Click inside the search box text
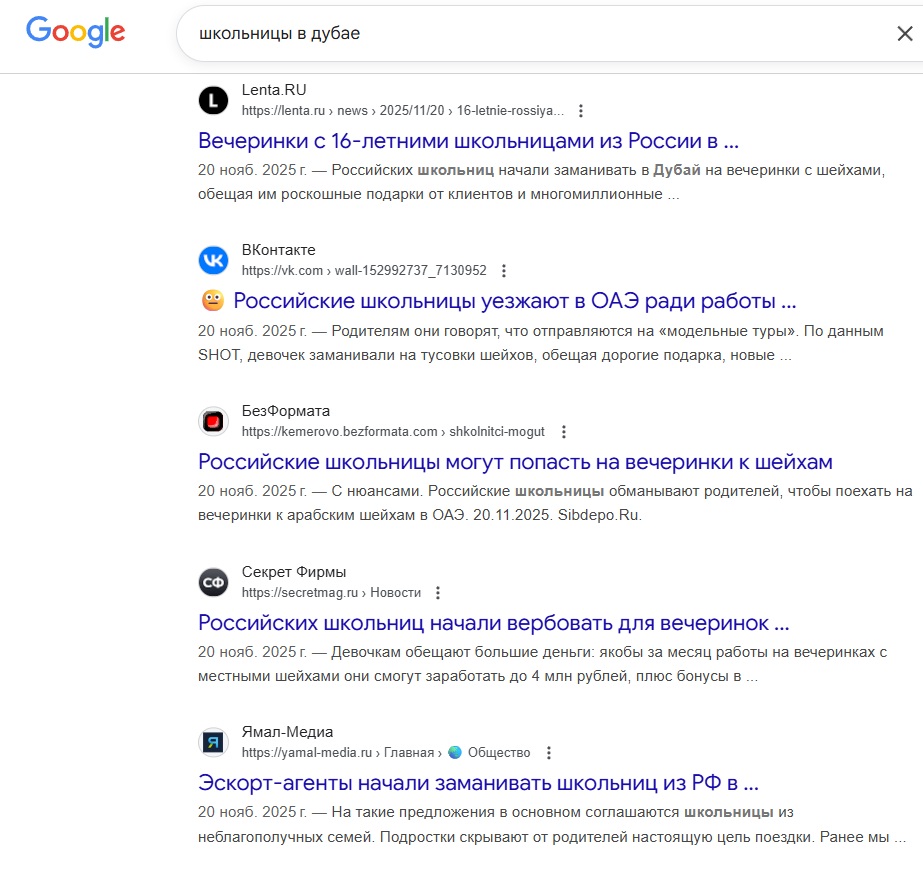The height and width of the screenshot is (884, 923). point(279,34)
